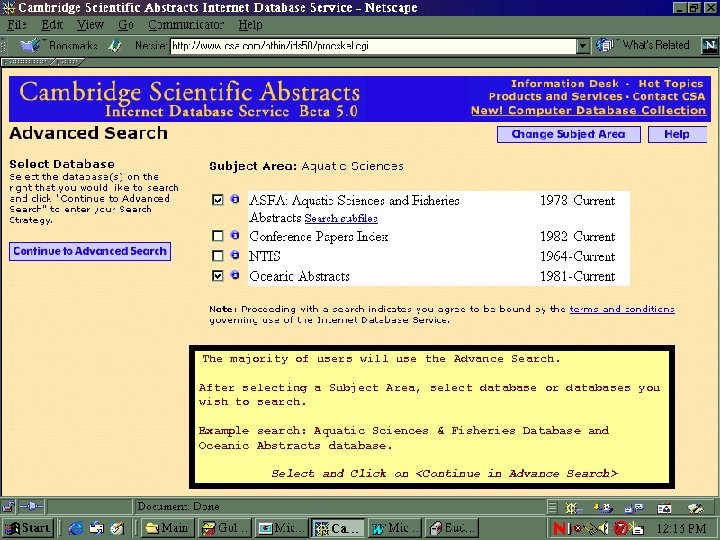Click the page proxy icon beside Netsite
The width and height of the screenshot is (720, 540).
click(115, 45)
